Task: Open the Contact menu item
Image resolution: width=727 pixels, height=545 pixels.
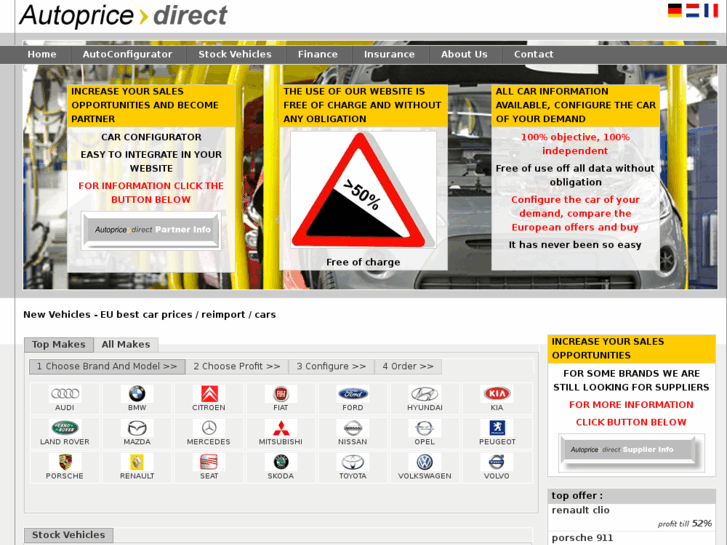Action: click(534, 54)
